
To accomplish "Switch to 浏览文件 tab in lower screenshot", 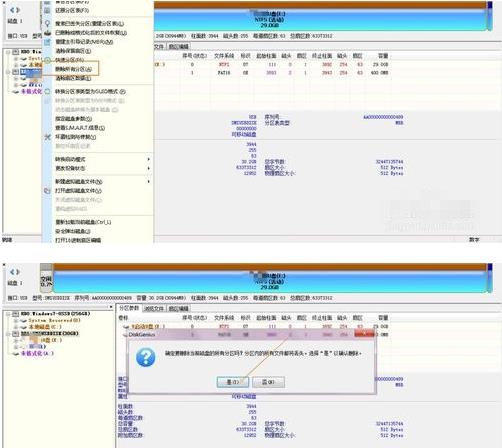I will point(154,308).
